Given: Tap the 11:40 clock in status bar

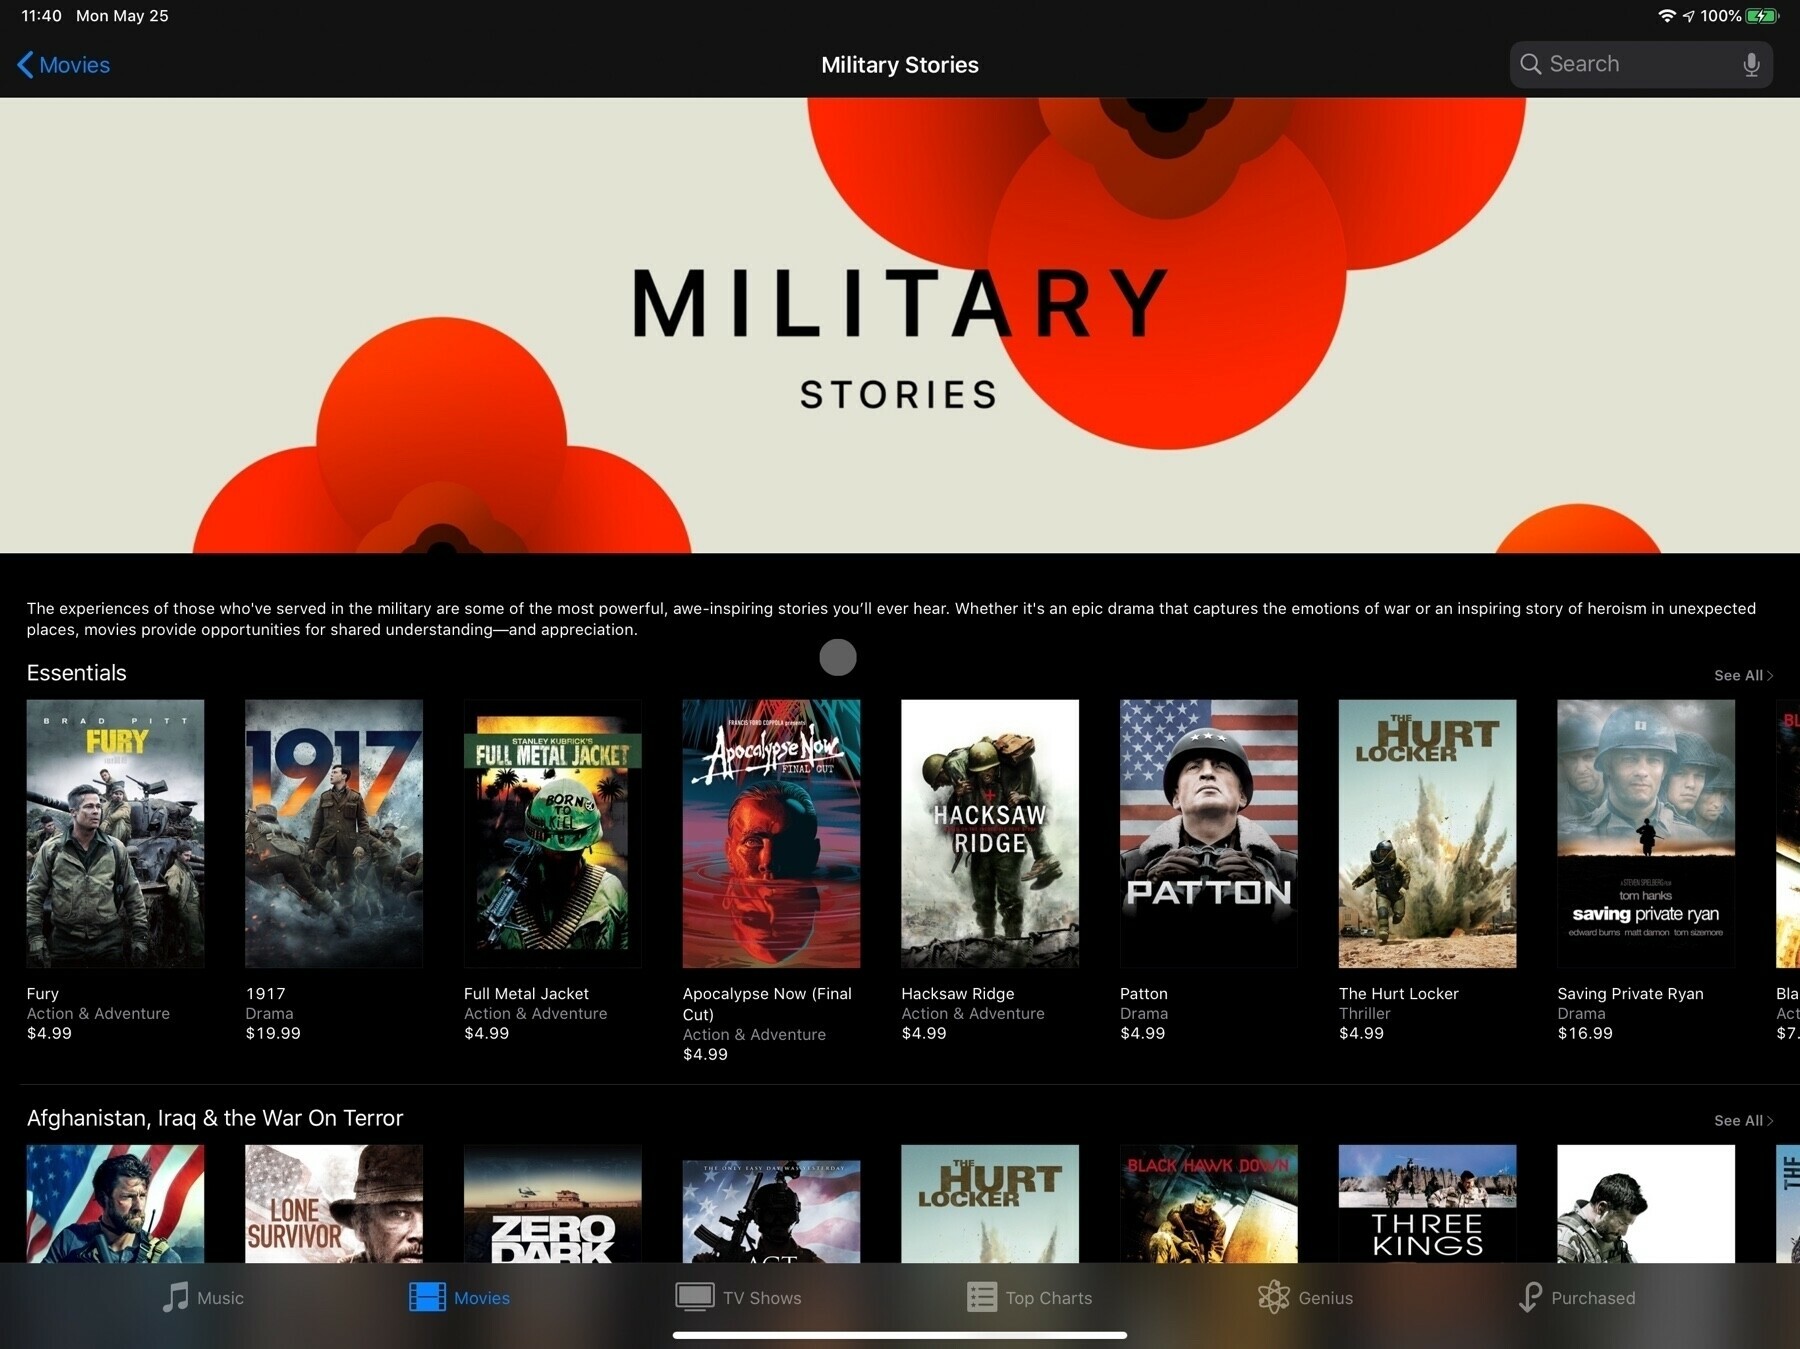Looking at the screenshot, I should pos(41,16).
